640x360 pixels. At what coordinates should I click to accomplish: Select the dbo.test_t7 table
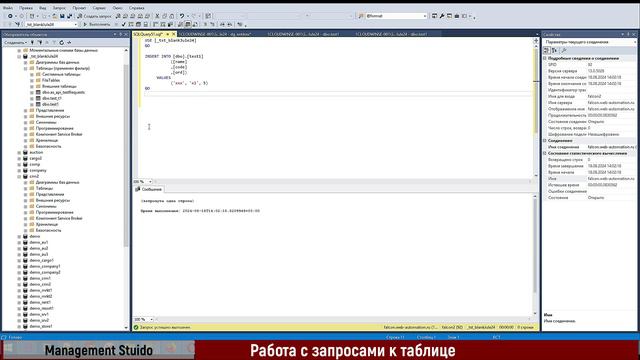point(52,98)
